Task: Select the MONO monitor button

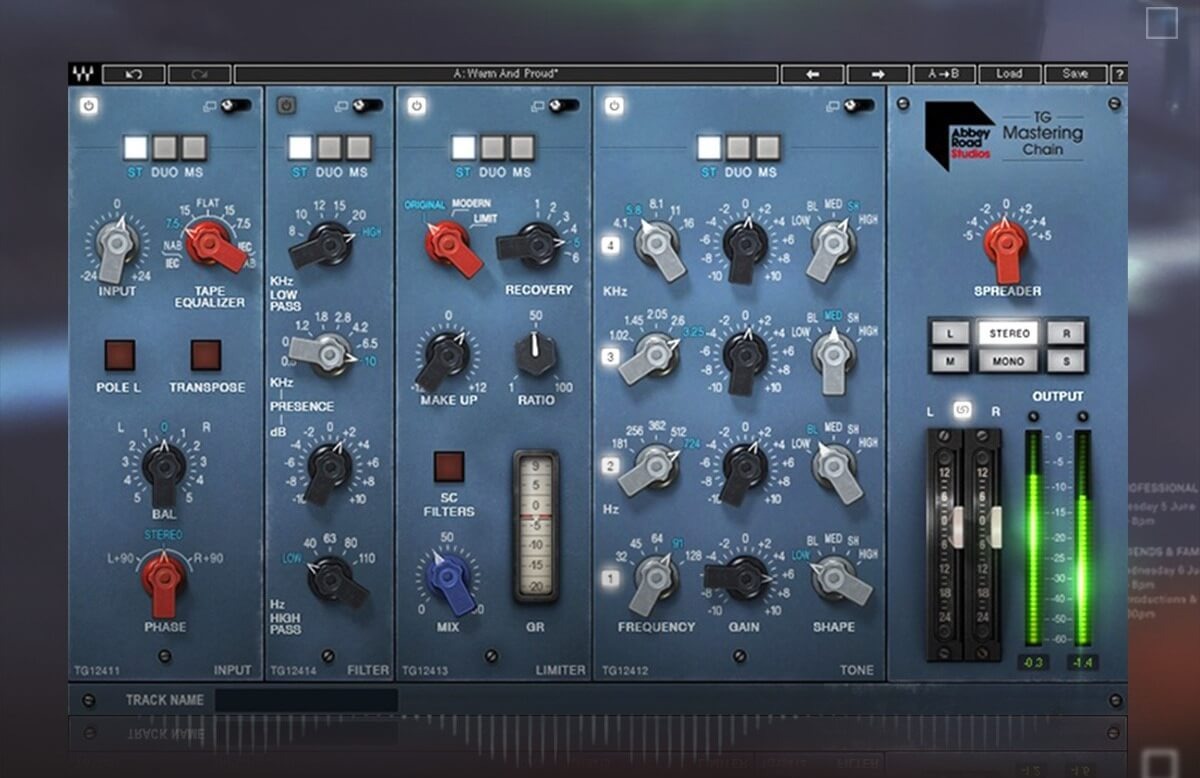Action: coord(1008,360)
